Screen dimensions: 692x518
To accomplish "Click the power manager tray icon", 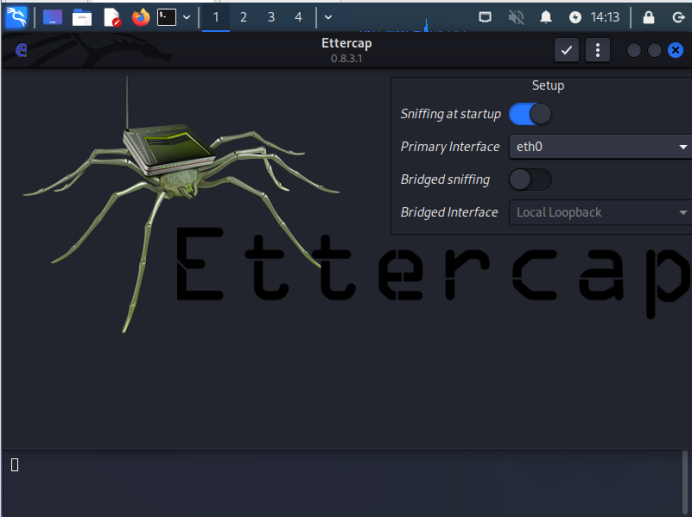I will coord(575,17).
